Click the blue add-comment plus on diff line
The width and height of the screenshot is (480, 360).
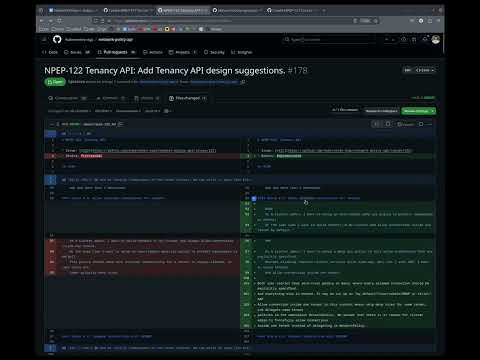coord(254,198)
